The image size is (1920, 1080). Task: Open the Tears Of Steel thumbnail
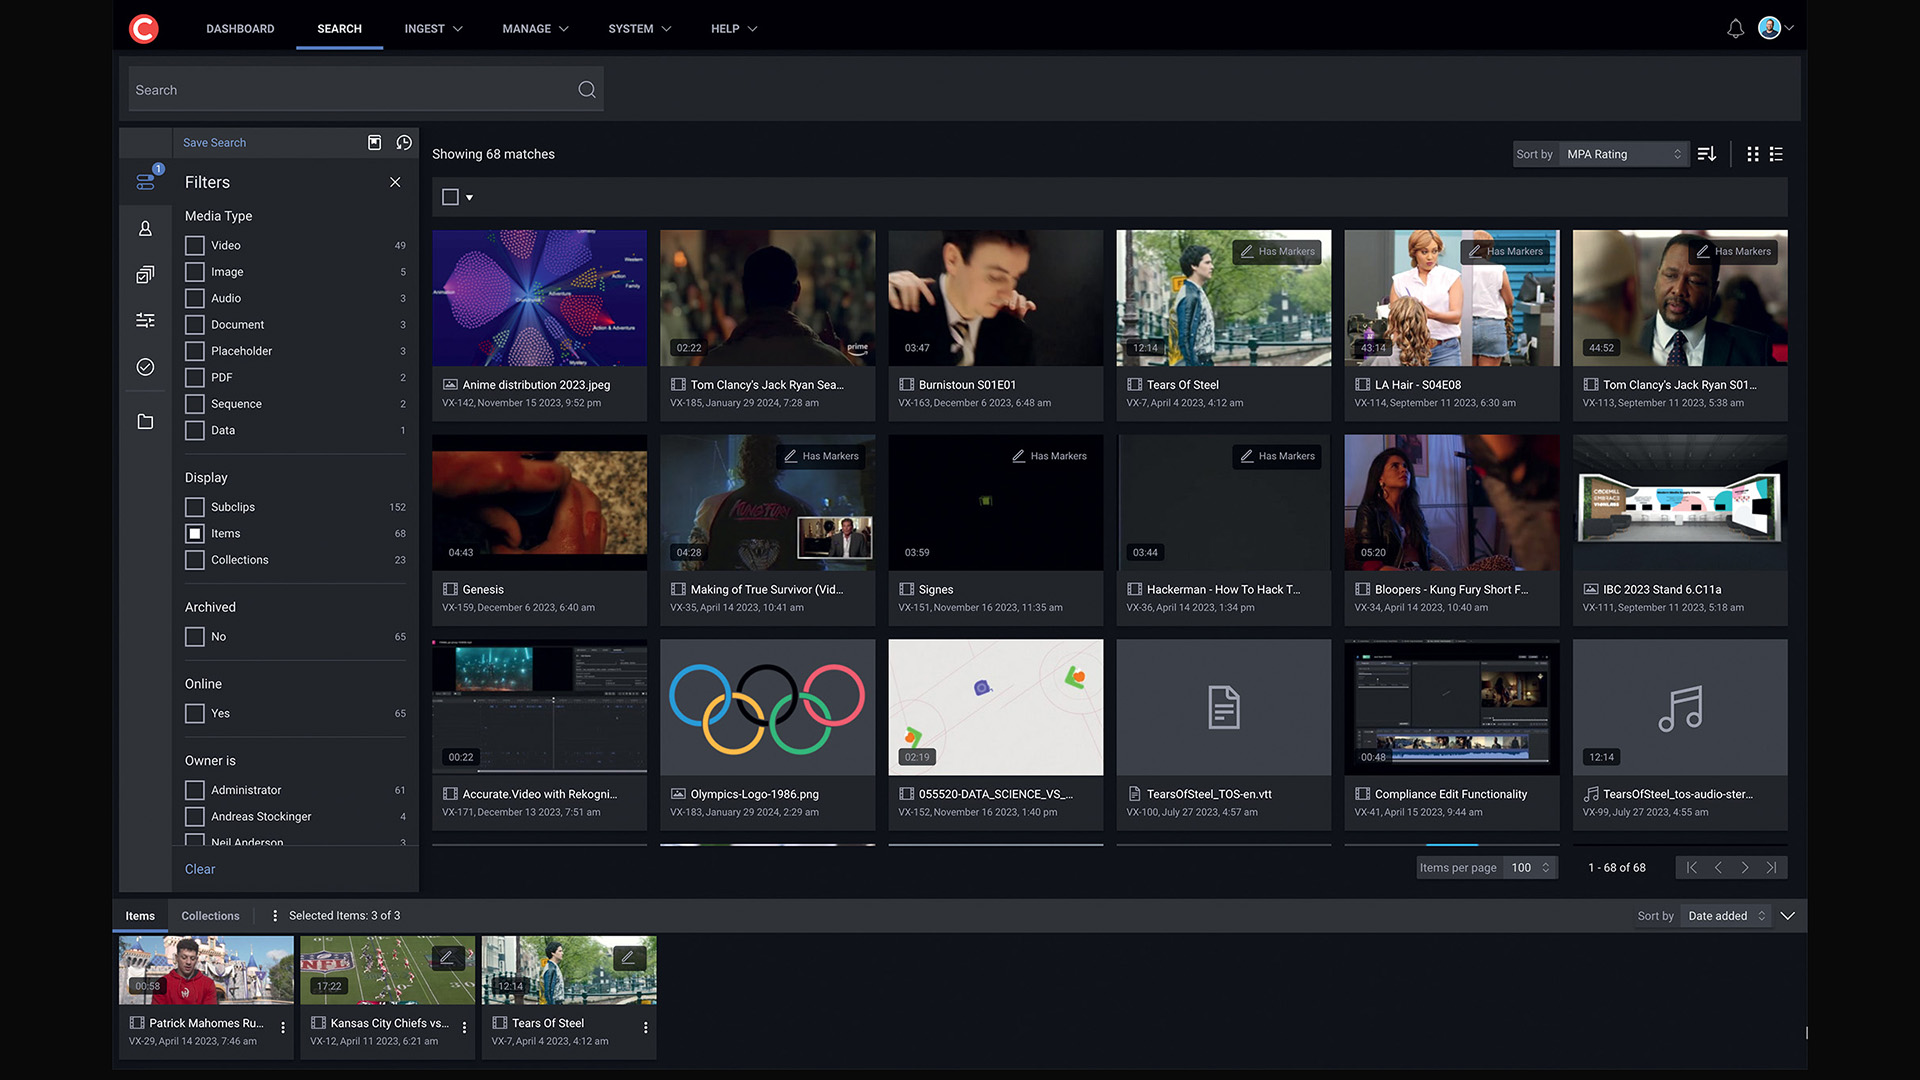point(1223,298)
